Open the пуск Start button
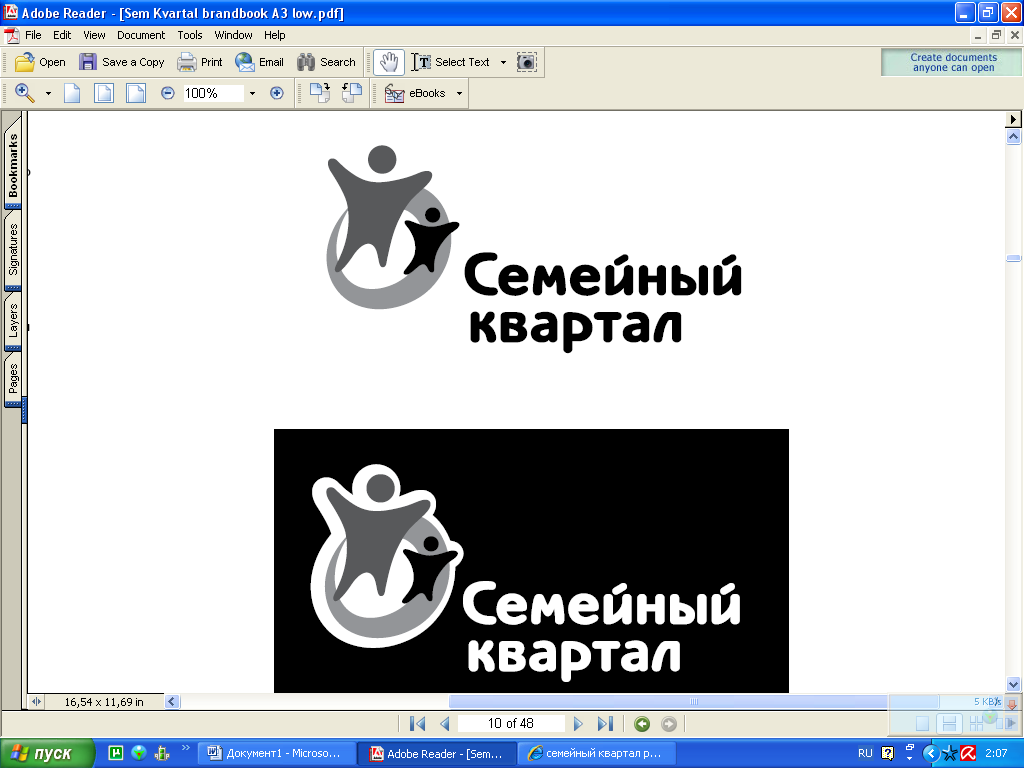This screenshot has width=1024, height=768. [x=47, y=754]
